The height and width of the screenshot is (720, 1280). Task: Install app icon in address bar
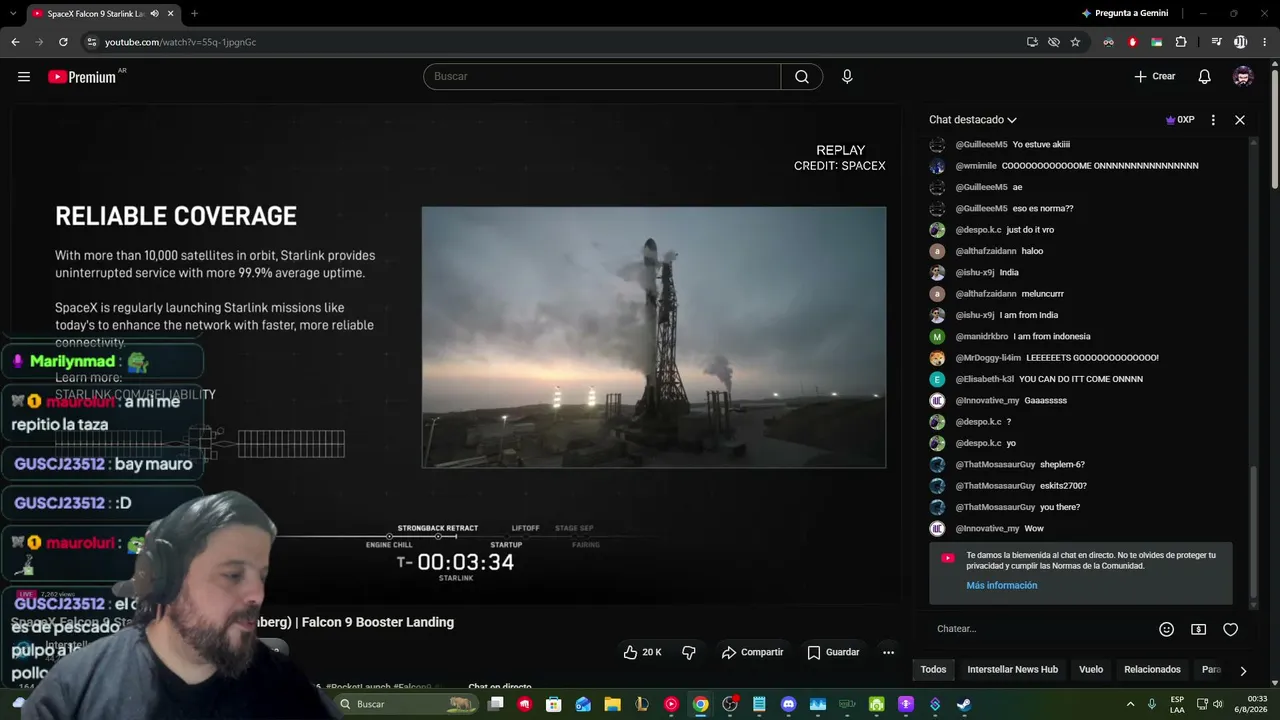pos(1032,42)
